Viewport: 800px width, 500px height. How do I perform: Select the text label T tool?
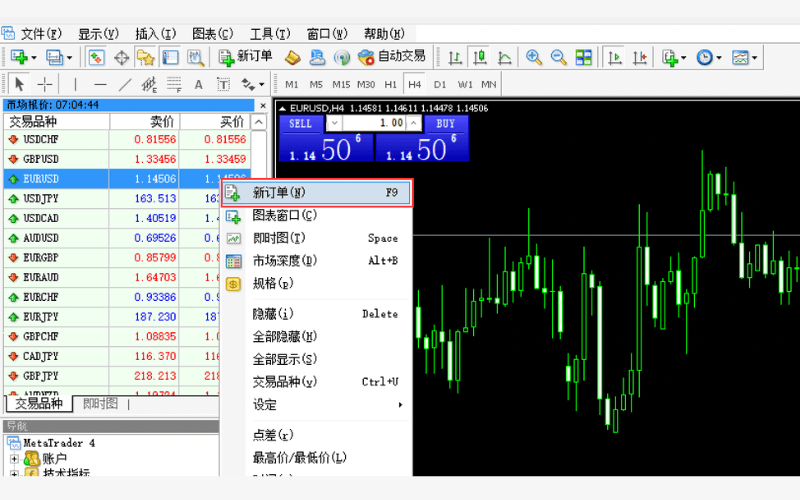click(x=223, y=84)
